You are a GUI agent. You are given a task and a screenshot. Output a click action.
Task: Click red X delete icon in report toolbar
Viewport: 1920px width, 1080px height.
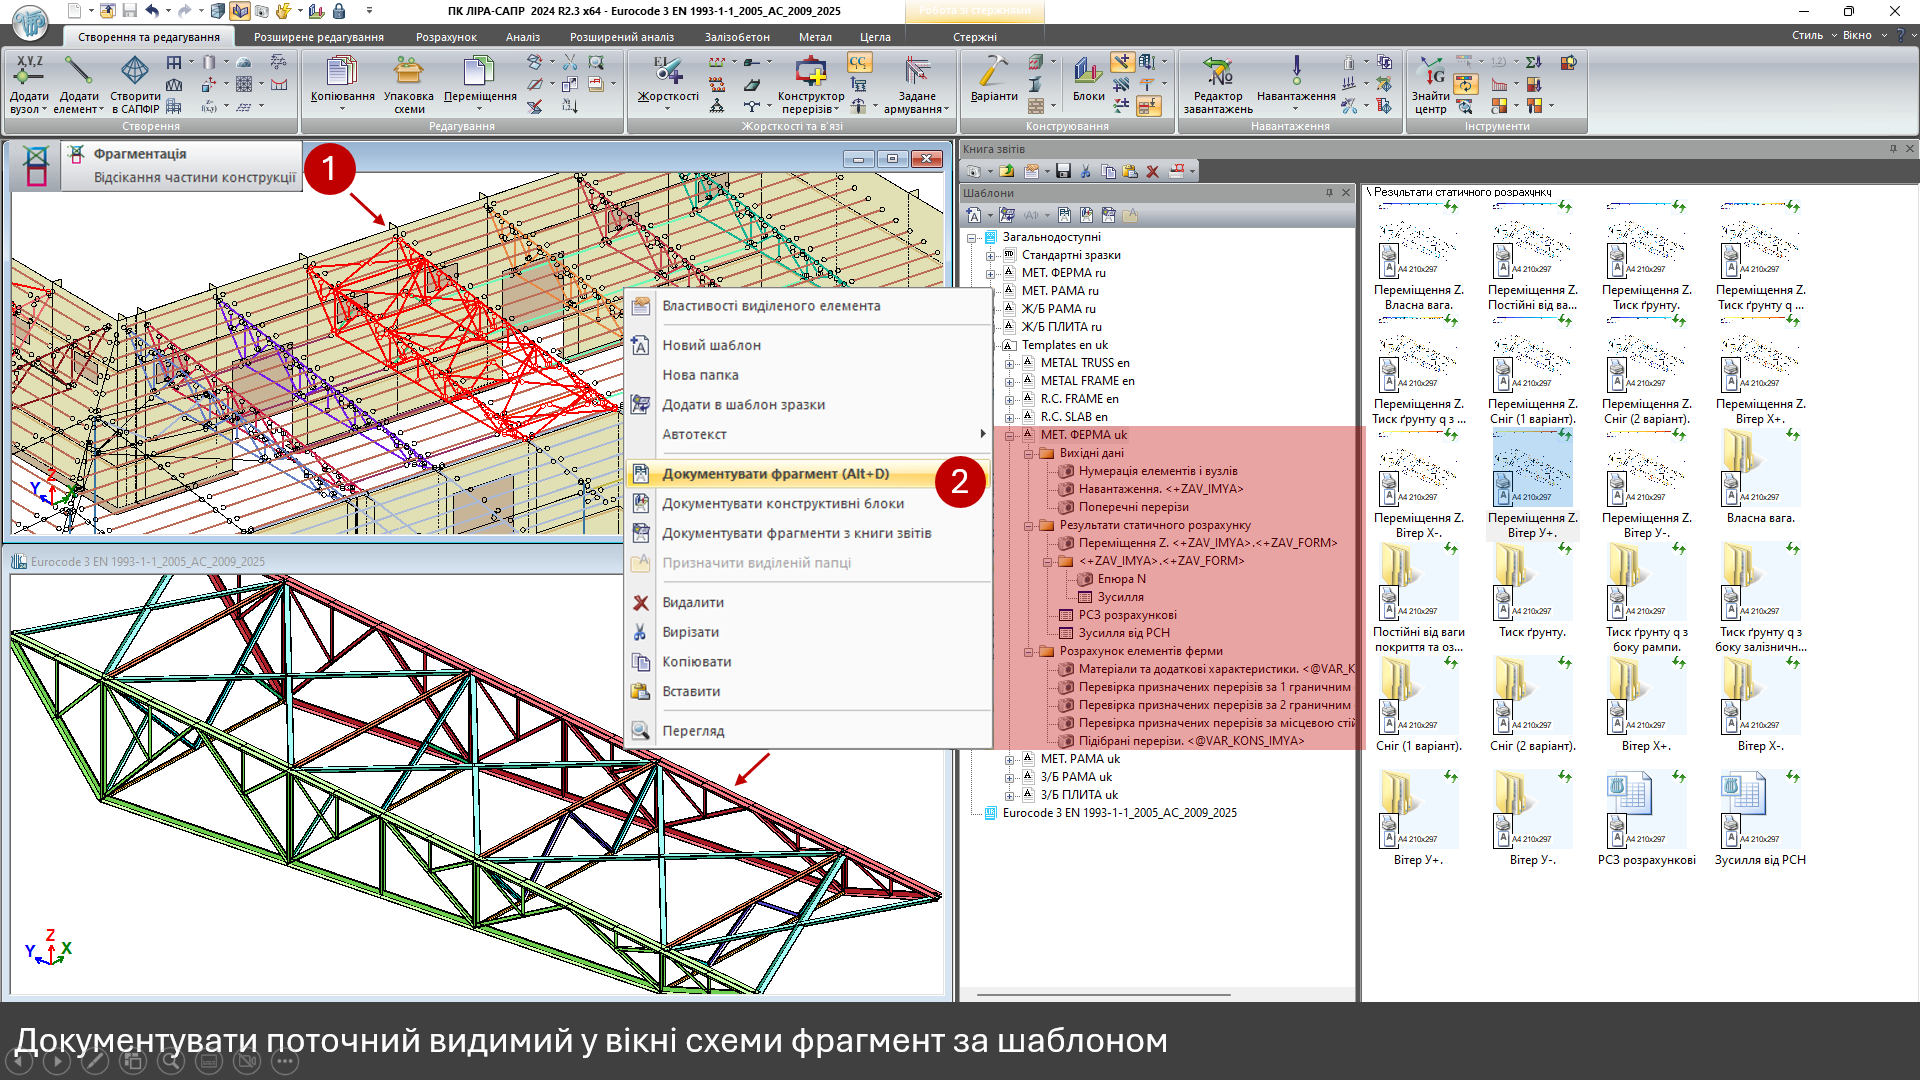tap(1152, 171)
